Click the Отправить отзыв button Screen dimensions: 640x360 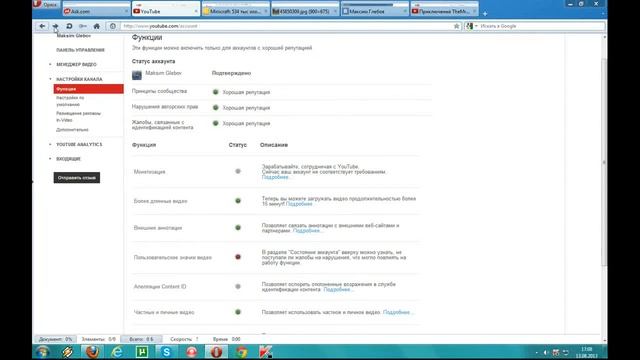pyautogui.click(x=77, y=178)
